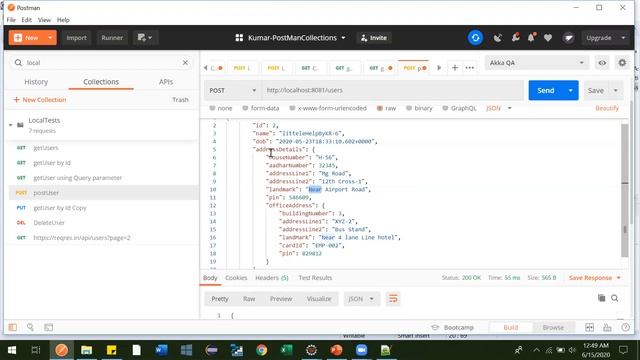Click the request body vertical scrollbar
The image size is (640, 360).
pyautogui.click(x=624, y=191)
